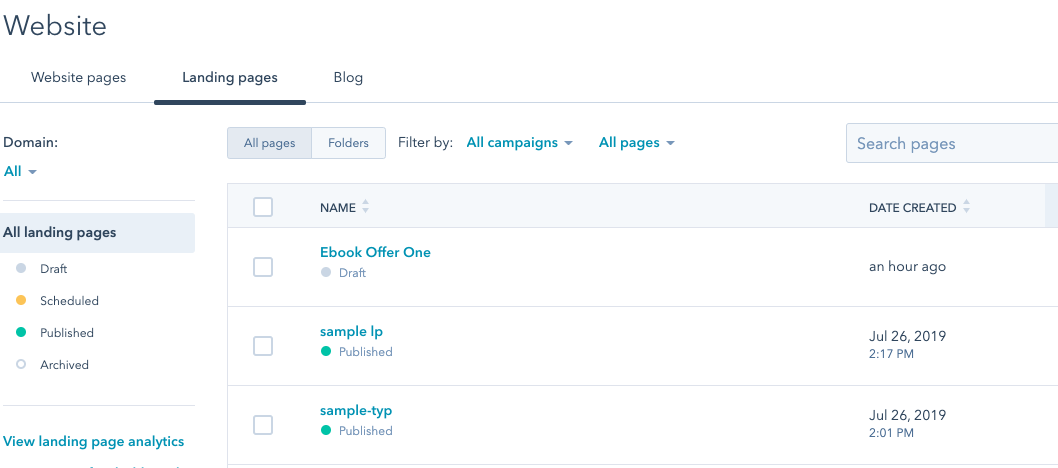Screen dimensions: 1058x468
Task: Select the sample lp row checkbox
Action: pos(263,346)
